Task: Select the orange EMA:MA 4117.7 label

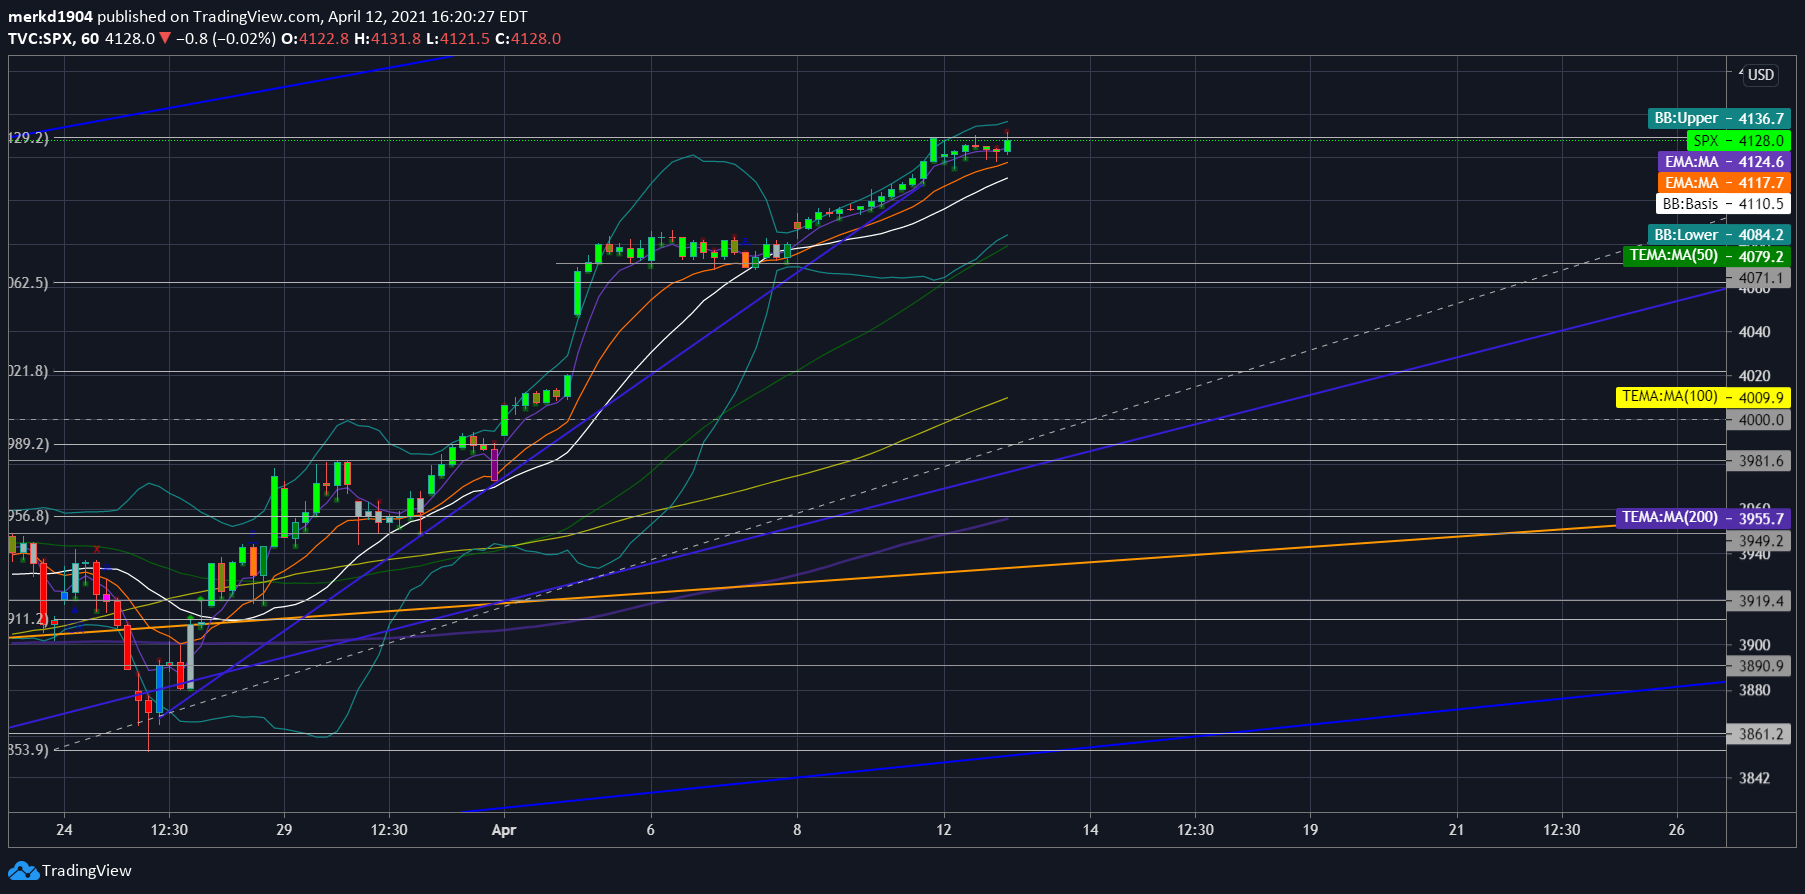Action: pos(1724,182)
